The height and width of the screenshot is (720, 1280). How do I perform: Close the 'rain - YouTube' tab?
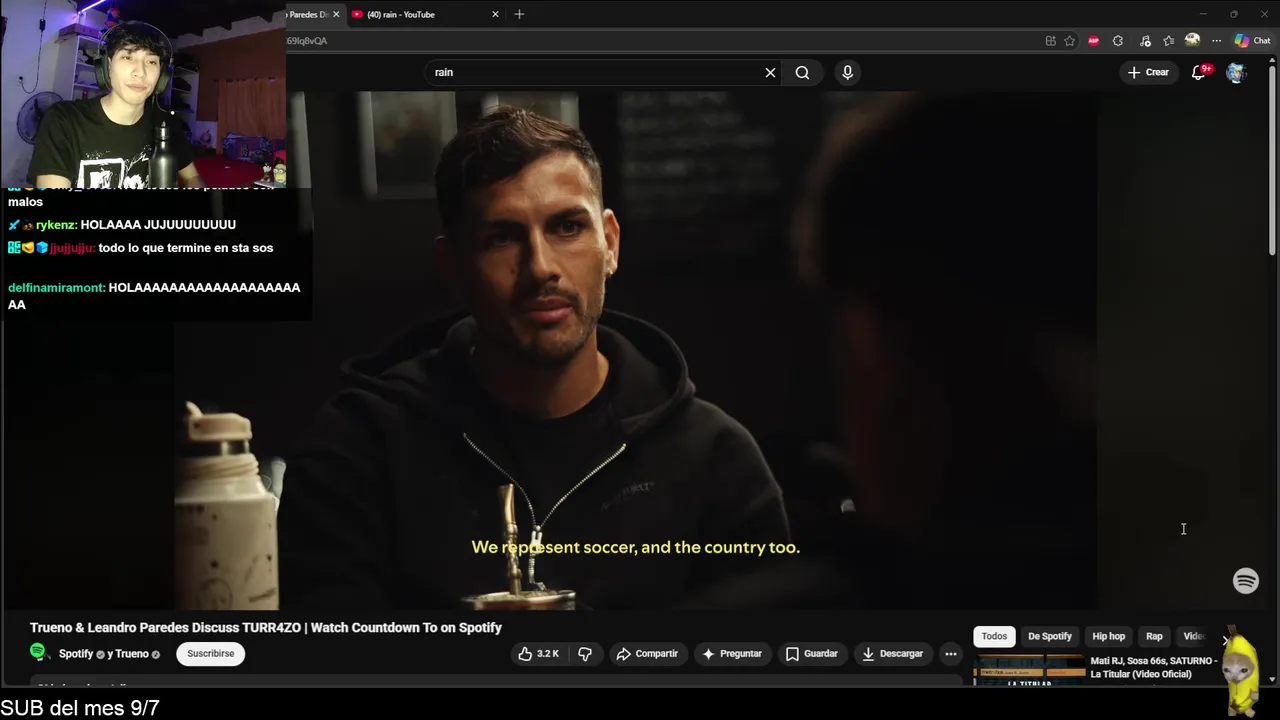pos(495,14)
